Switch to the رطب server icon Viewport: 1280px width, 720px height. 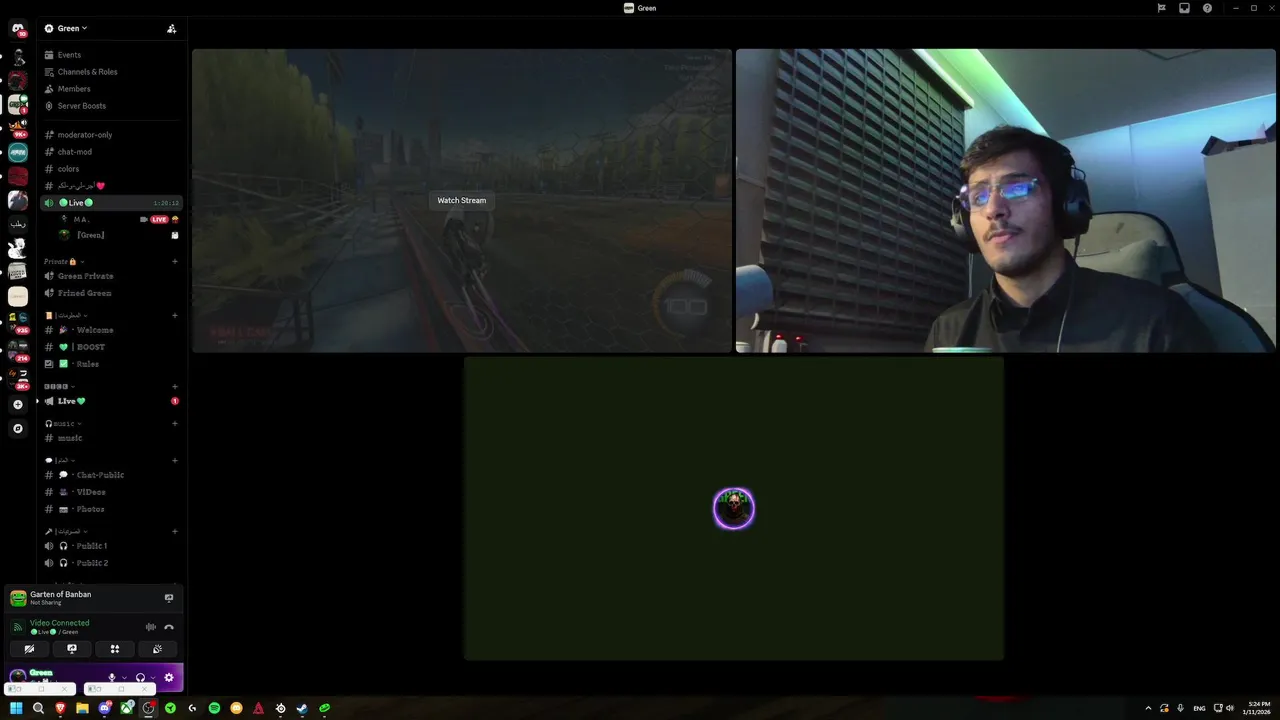tap(18, 224)
